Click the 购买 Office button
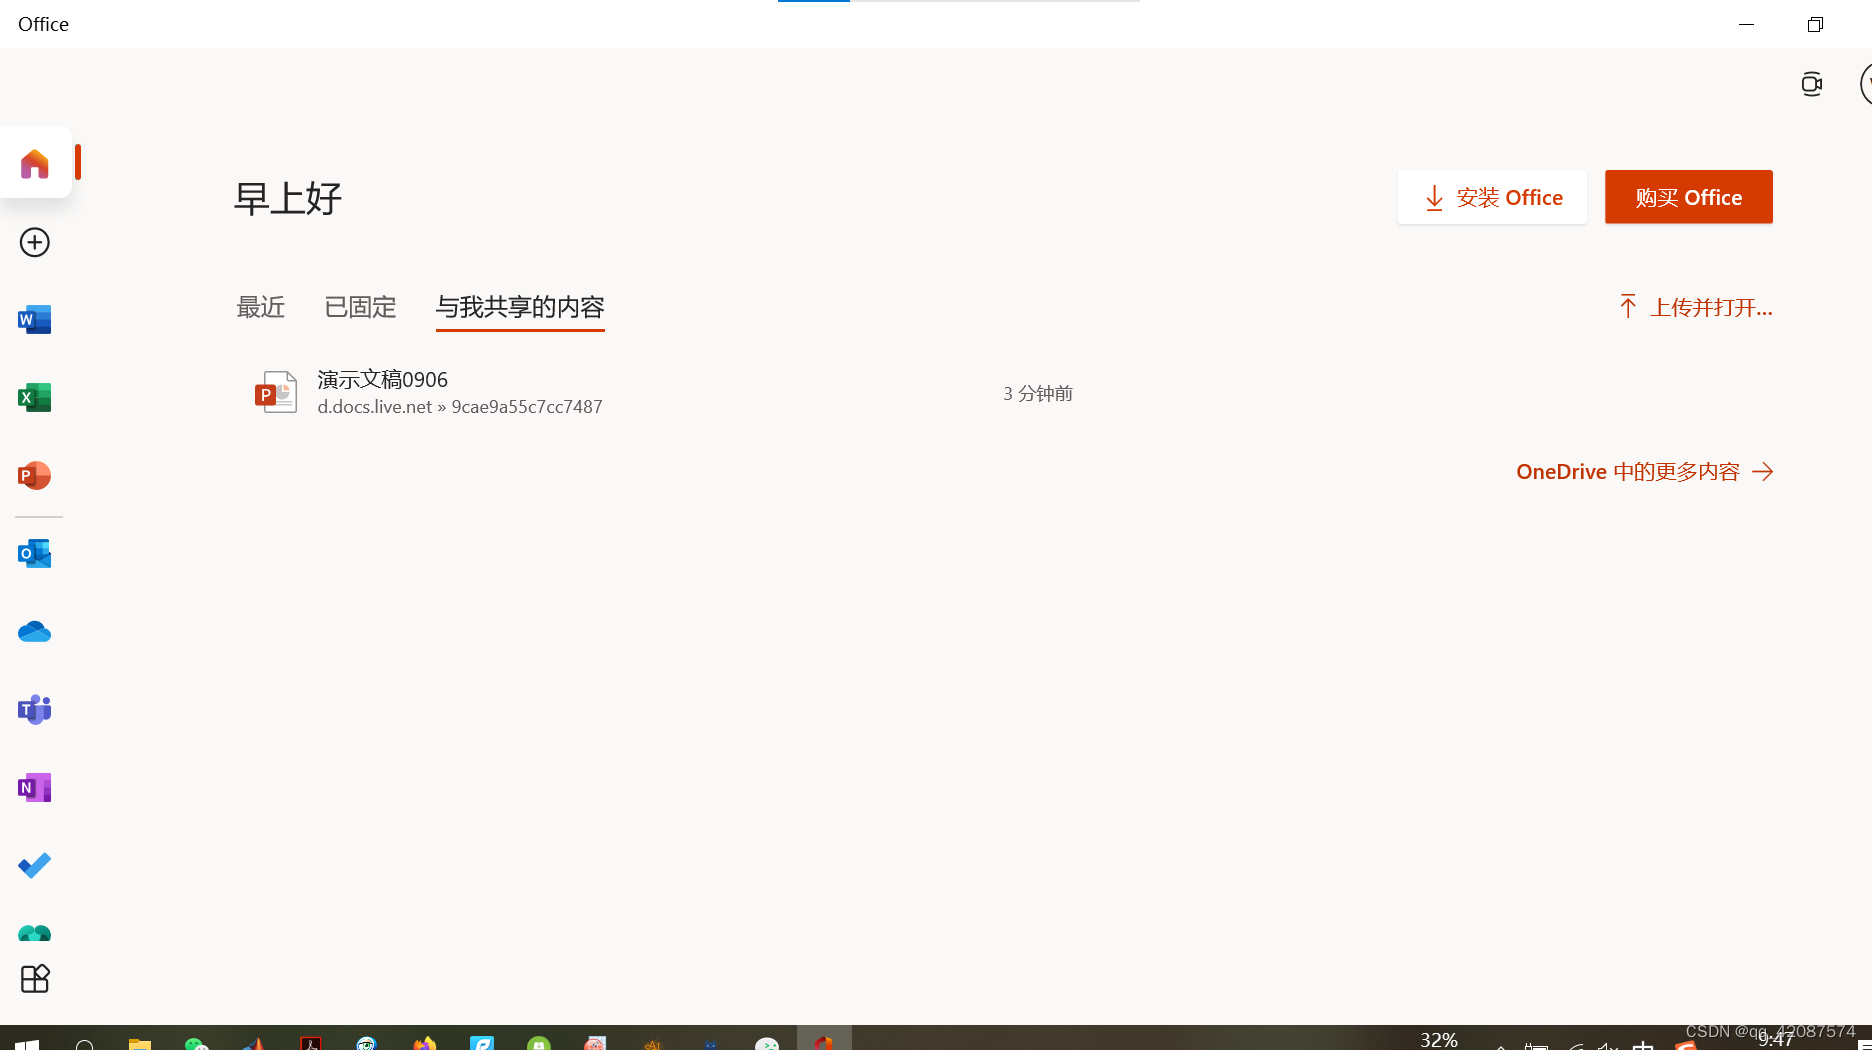The height and width of the screenshot is (1050, 1872). [1689, 197]
